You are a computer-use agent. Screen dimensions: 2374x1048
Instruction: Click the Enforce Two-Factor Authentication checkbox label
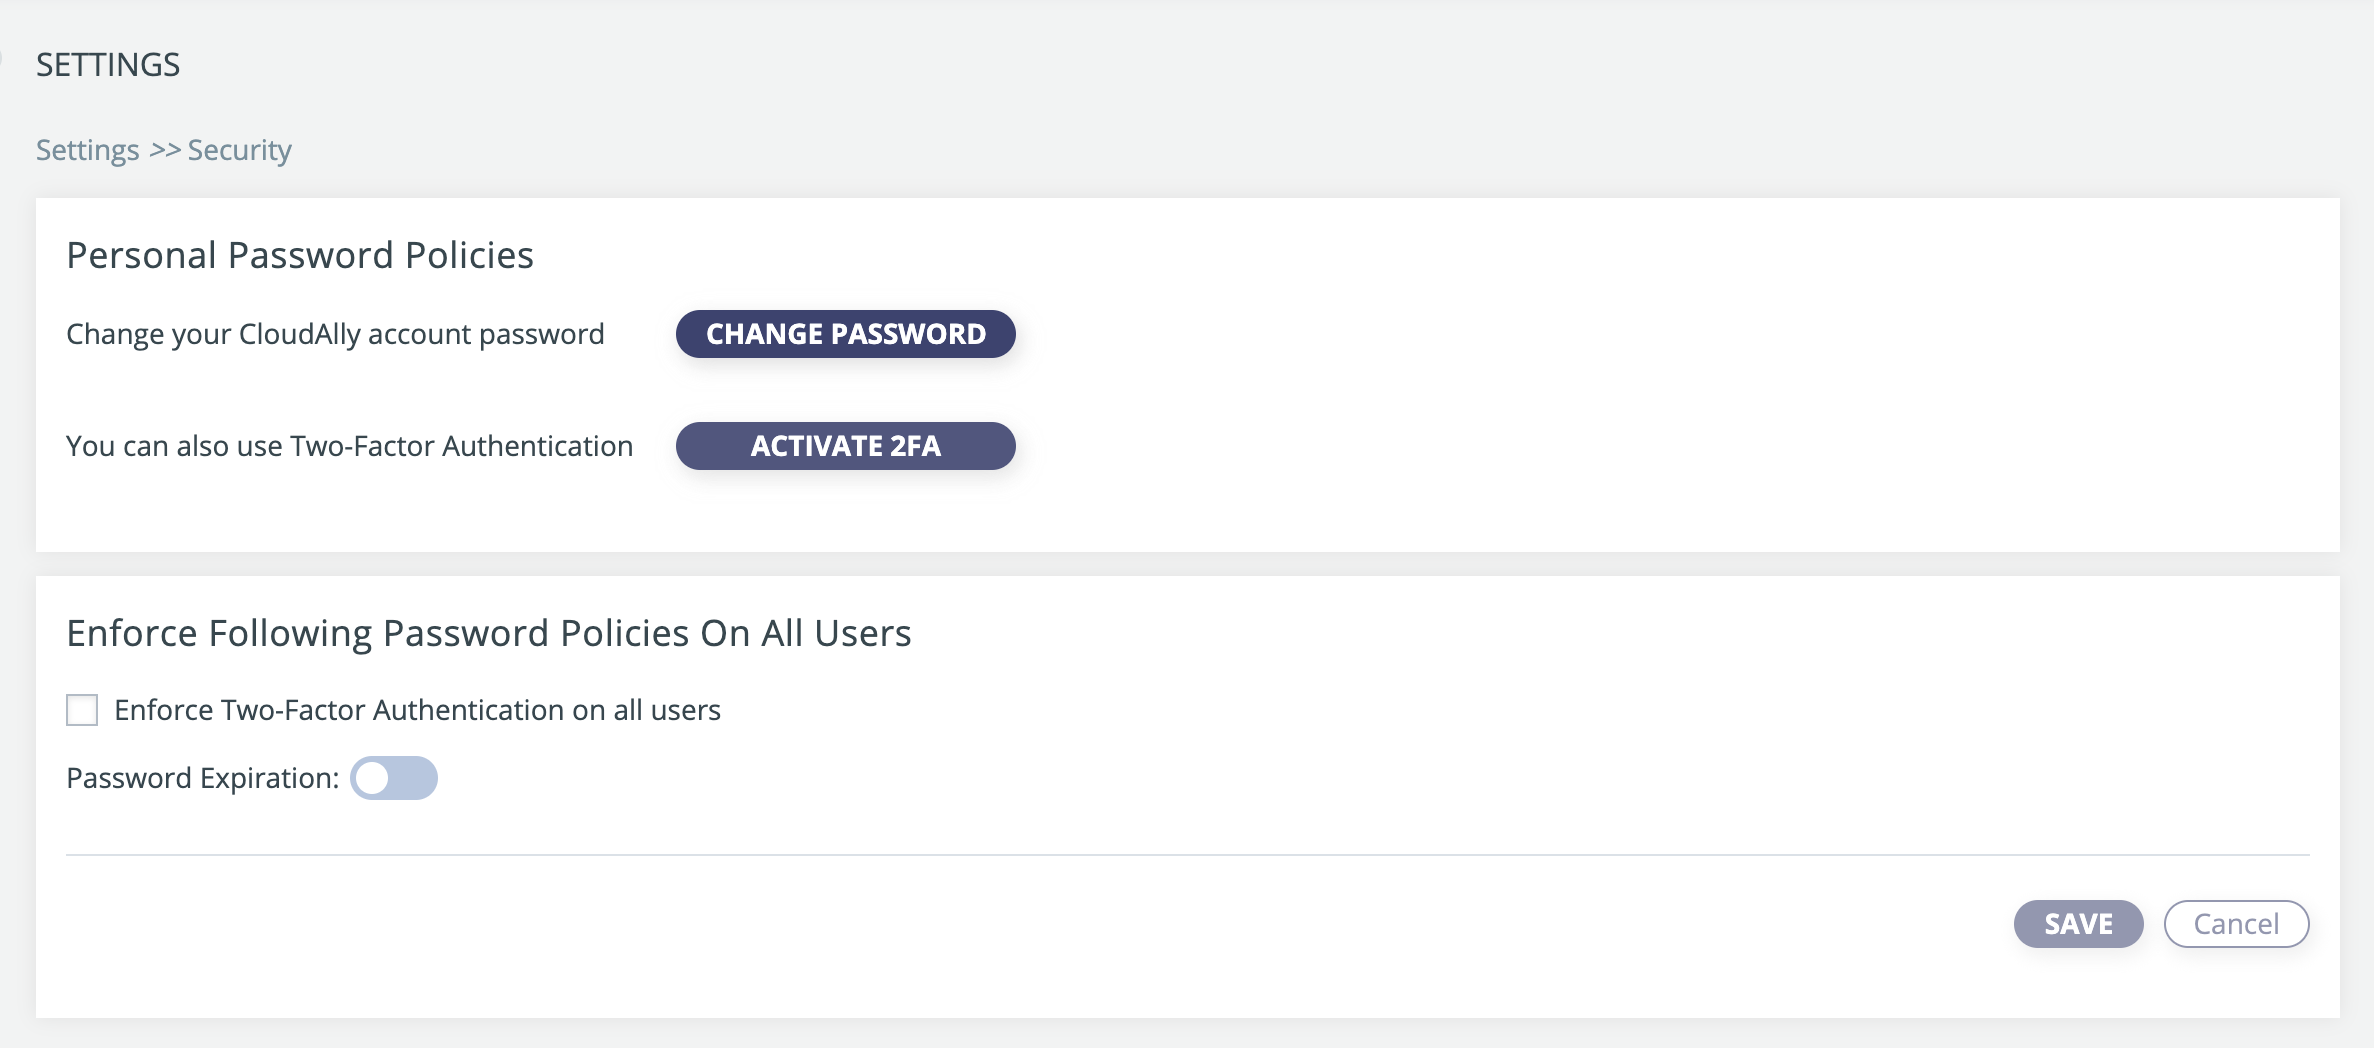tap(417, 710)
